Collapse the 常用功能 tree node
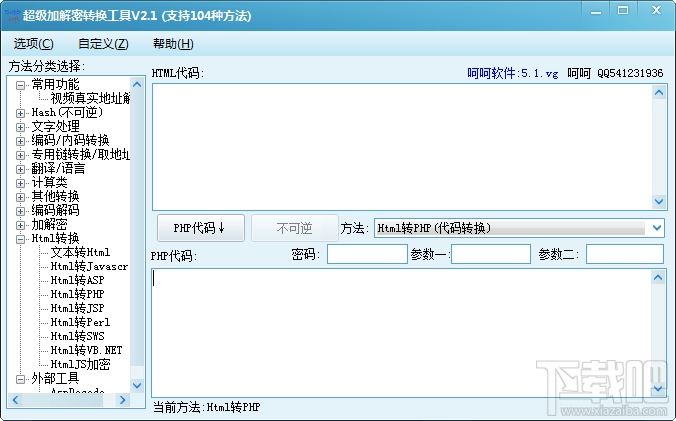 (x=20, y=85)
